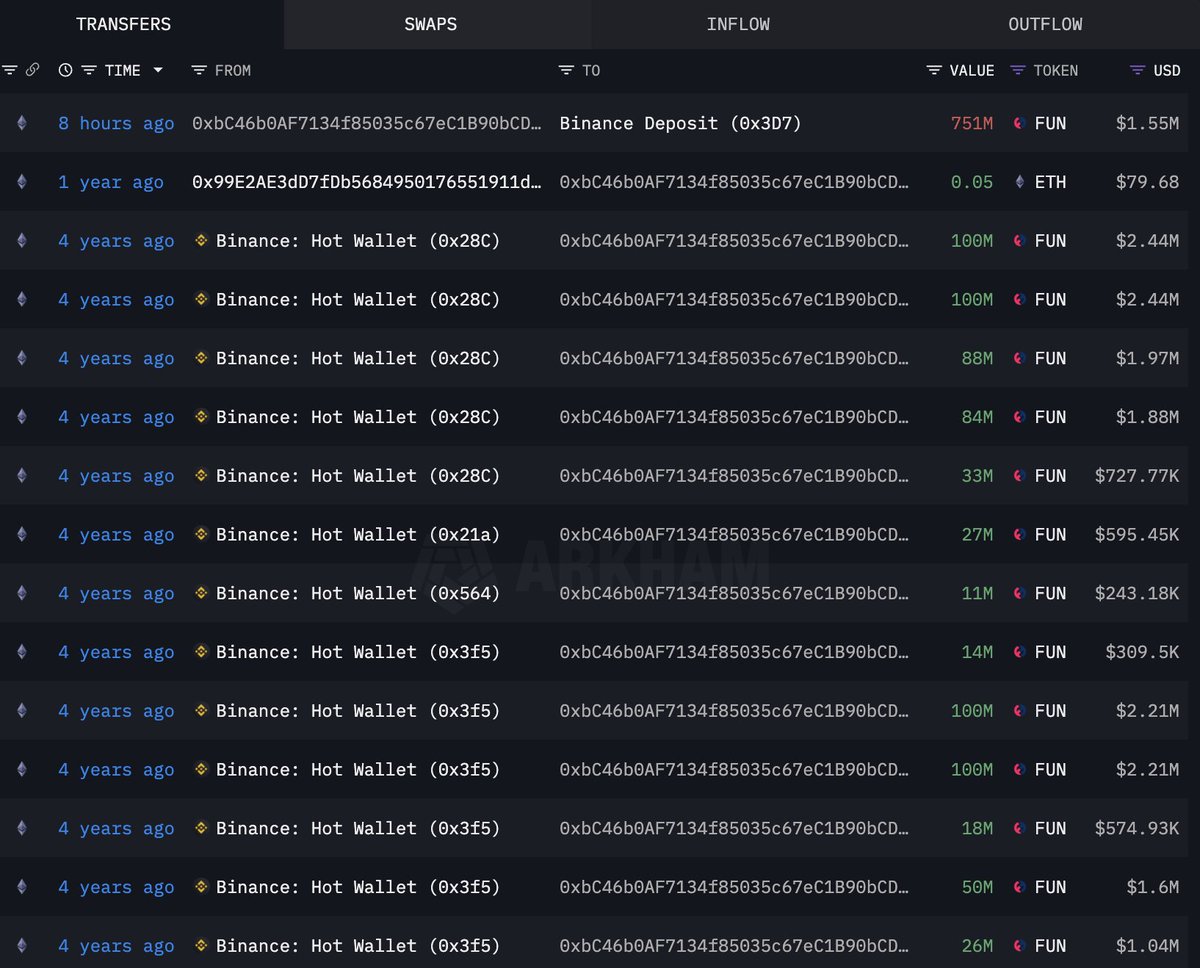1200x968 pixels.
Task: Click the 0.05 ETH value
Action: pyautogui.click(x=972, y=182)
